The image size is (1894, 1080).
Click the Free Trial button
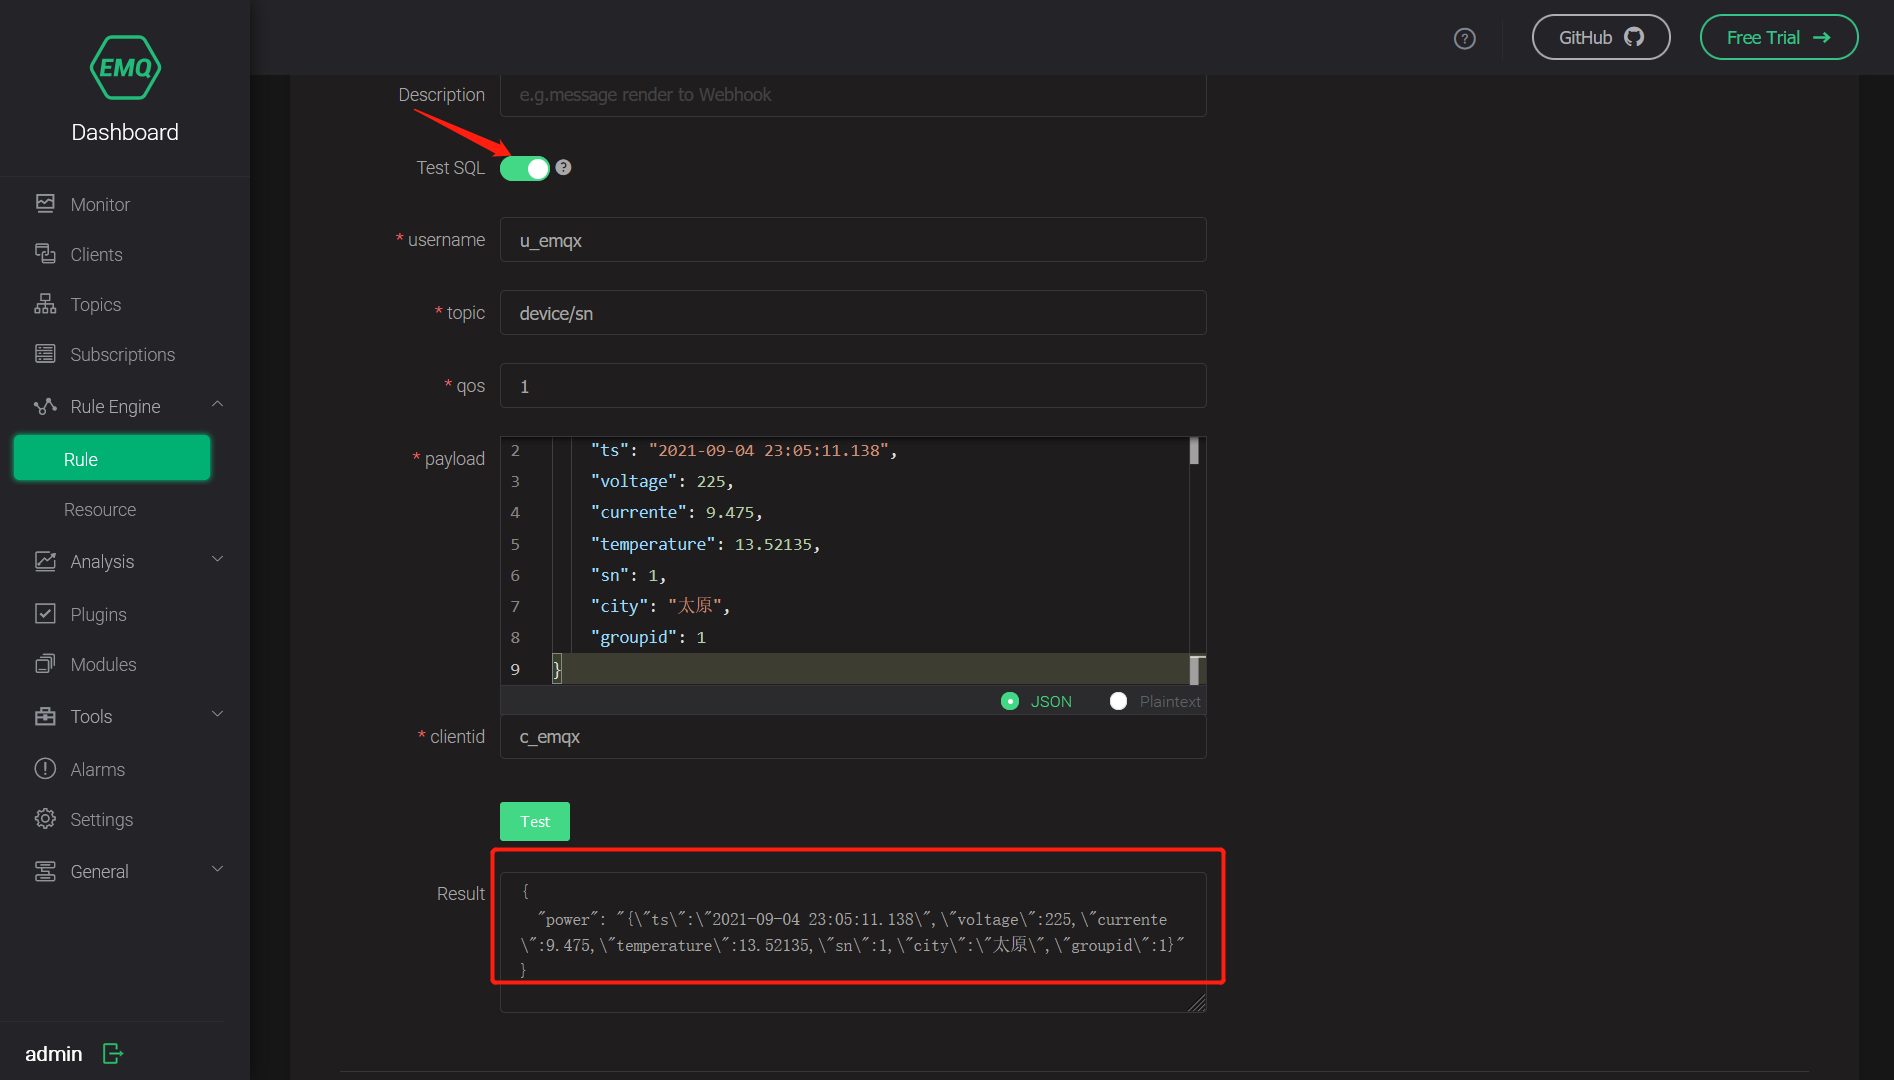pyautogui.click(x=1779, y=37)
